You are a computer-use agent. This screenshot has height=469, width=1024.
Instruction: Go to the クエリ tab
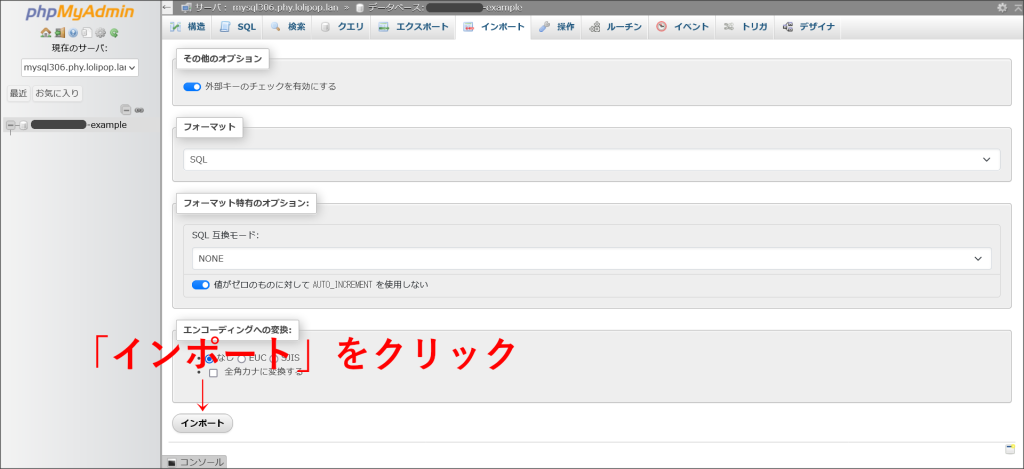(x=342, y=27)
